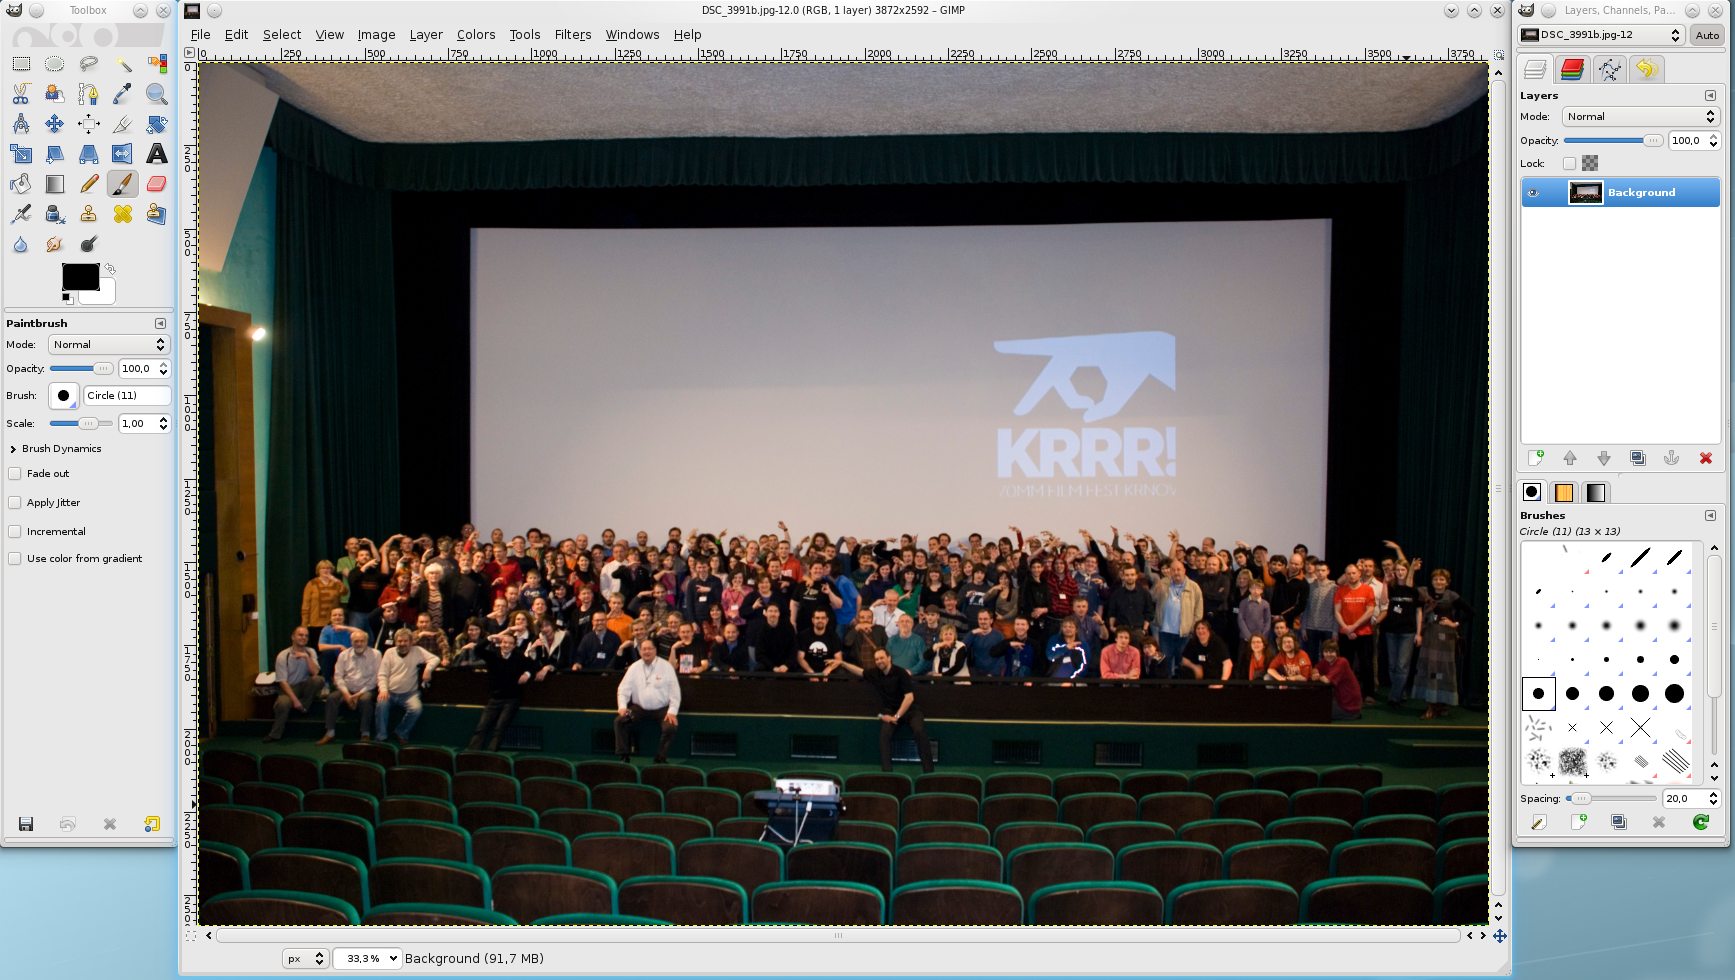Switch to the Paths tab

[1609, 69]
